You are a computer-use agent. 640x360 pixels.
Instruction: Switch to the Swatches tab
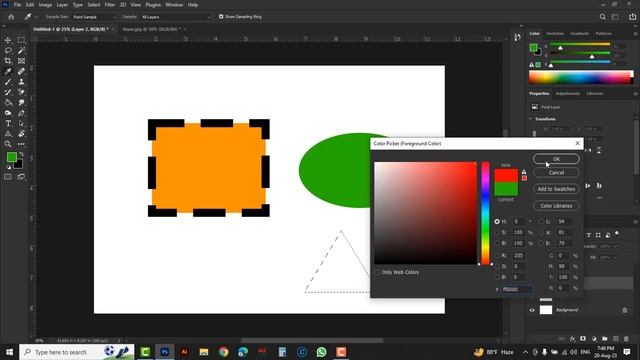click(555, 33)
